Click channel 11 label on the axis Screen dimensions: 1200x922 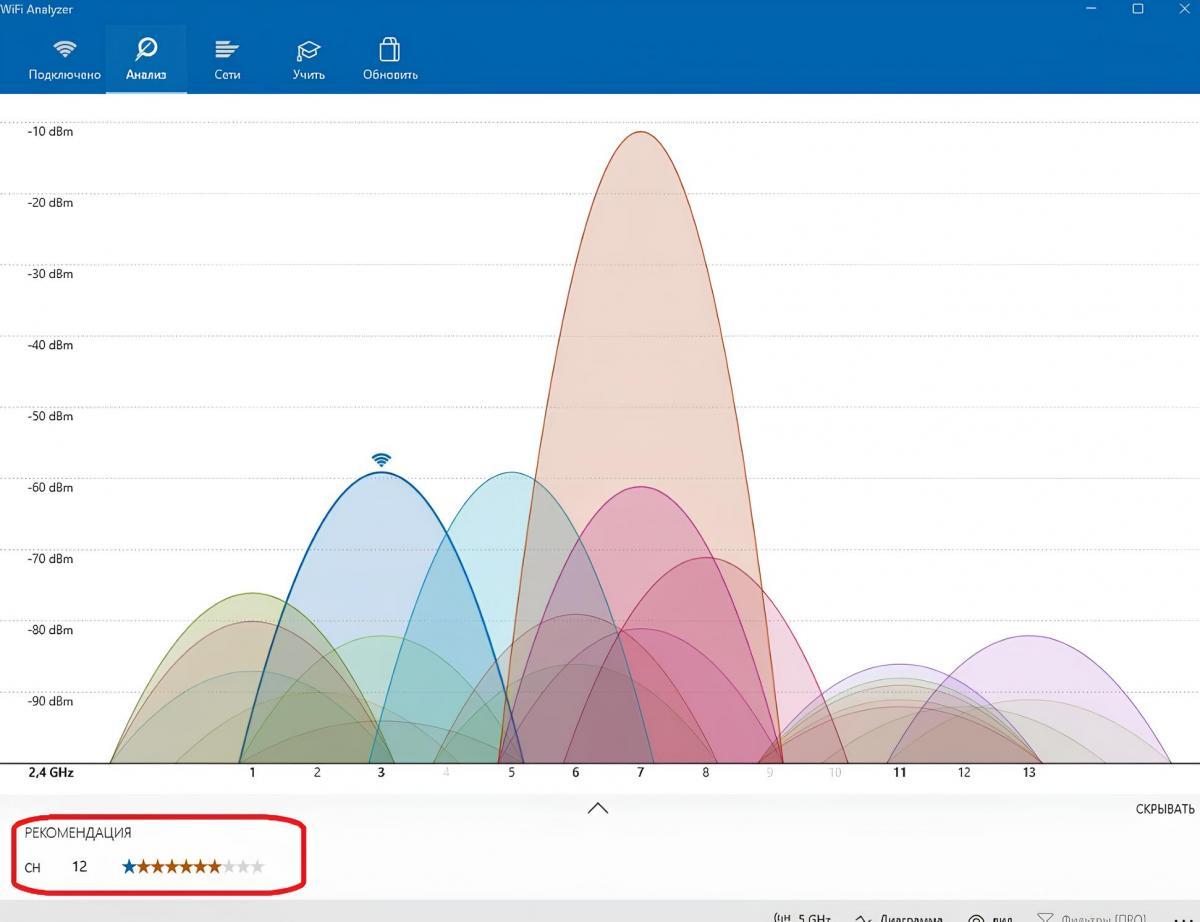900,773
